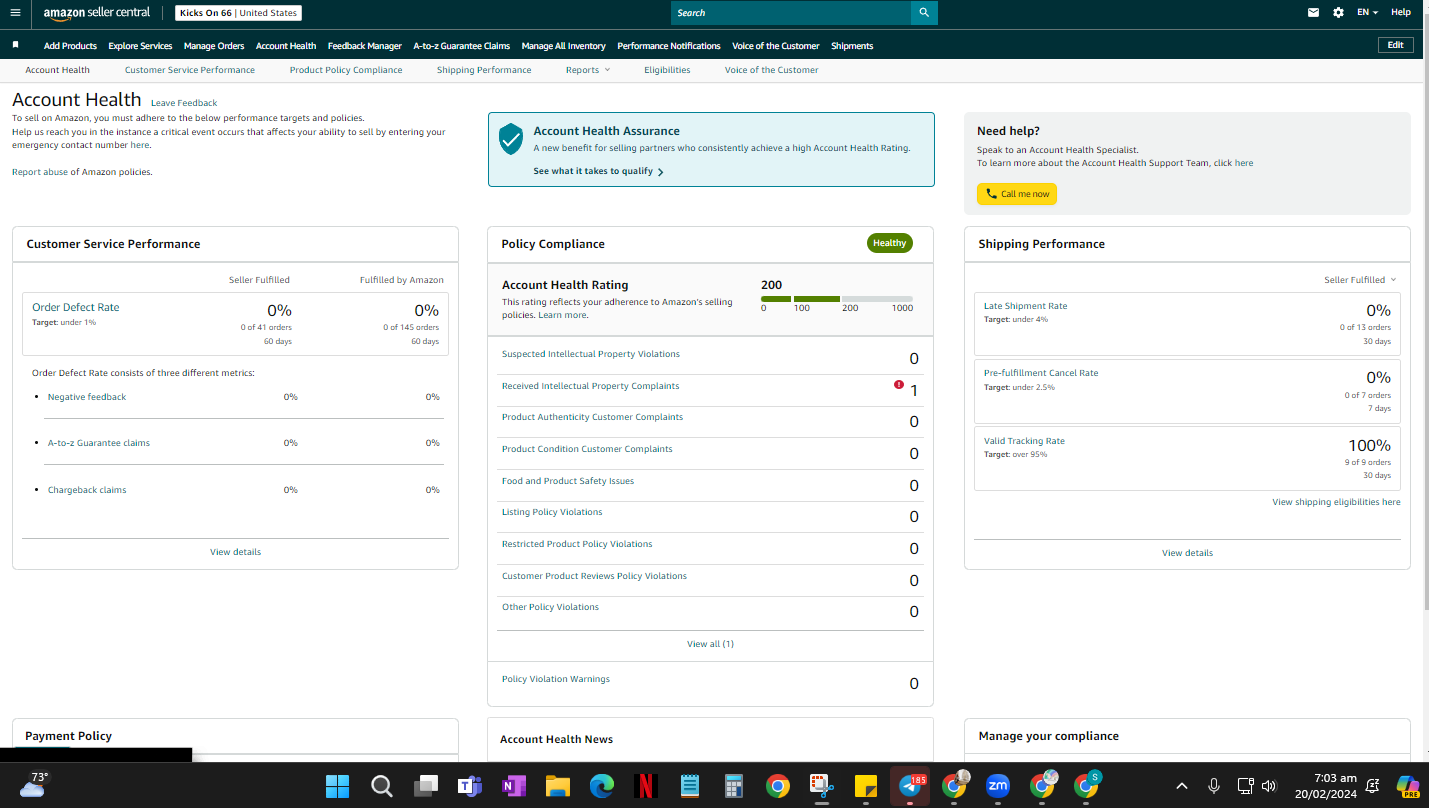Open View details under Customer Service Performance card
Image resolution: width=1429 pixels, height=808 pixels.
[x=235, y=552]
